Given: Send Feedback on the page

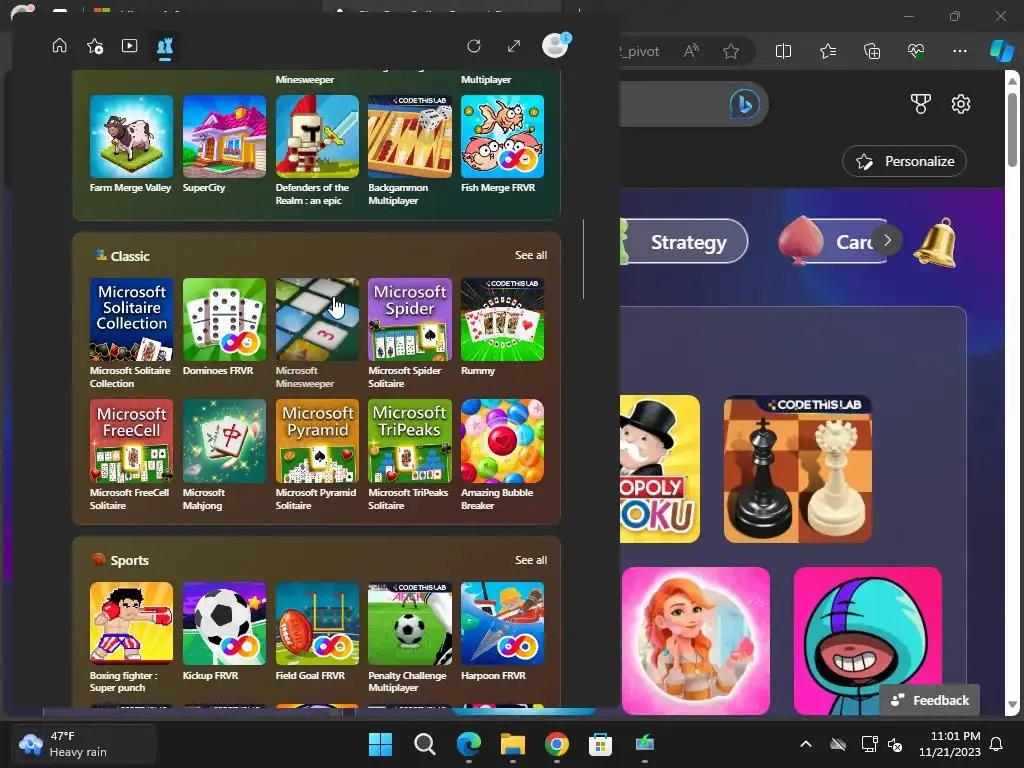Looking at the screenshot, I should click(930, 700).
